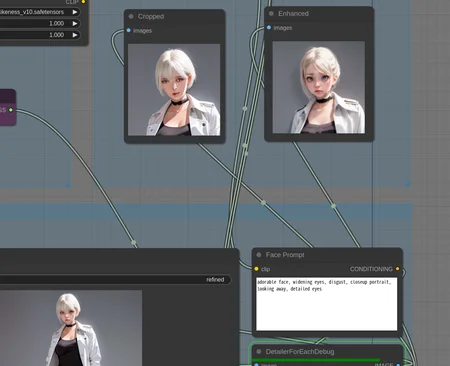The height and width of the screenshot is (366, 450).
Task: Increase the first 1.000 strength value with arrow
Action: click(x=75, y=23)
